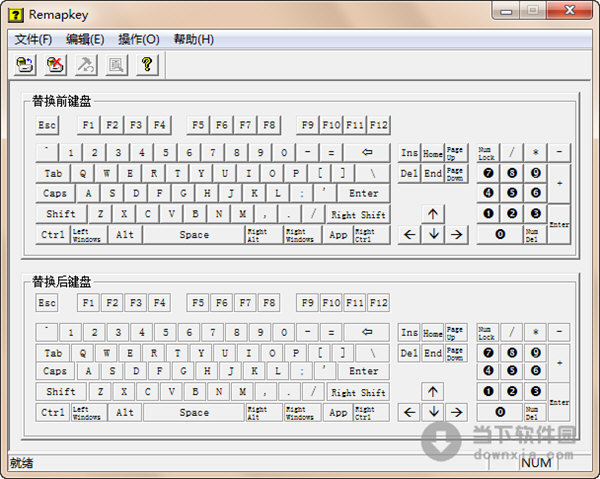Click Right Alt key on top keyboard
The height and width of the screenshot is (479, 600).
click(x=264, y=235)
